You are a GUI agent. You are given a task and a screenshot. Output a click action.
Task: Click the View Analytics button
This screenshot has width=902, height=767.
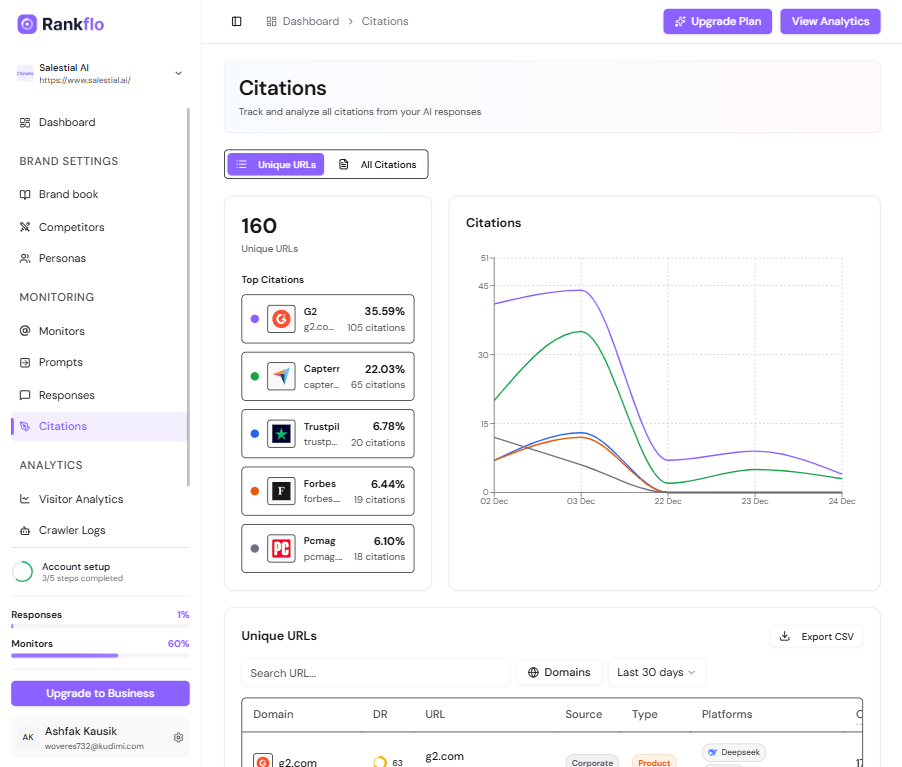coord(830,21)
